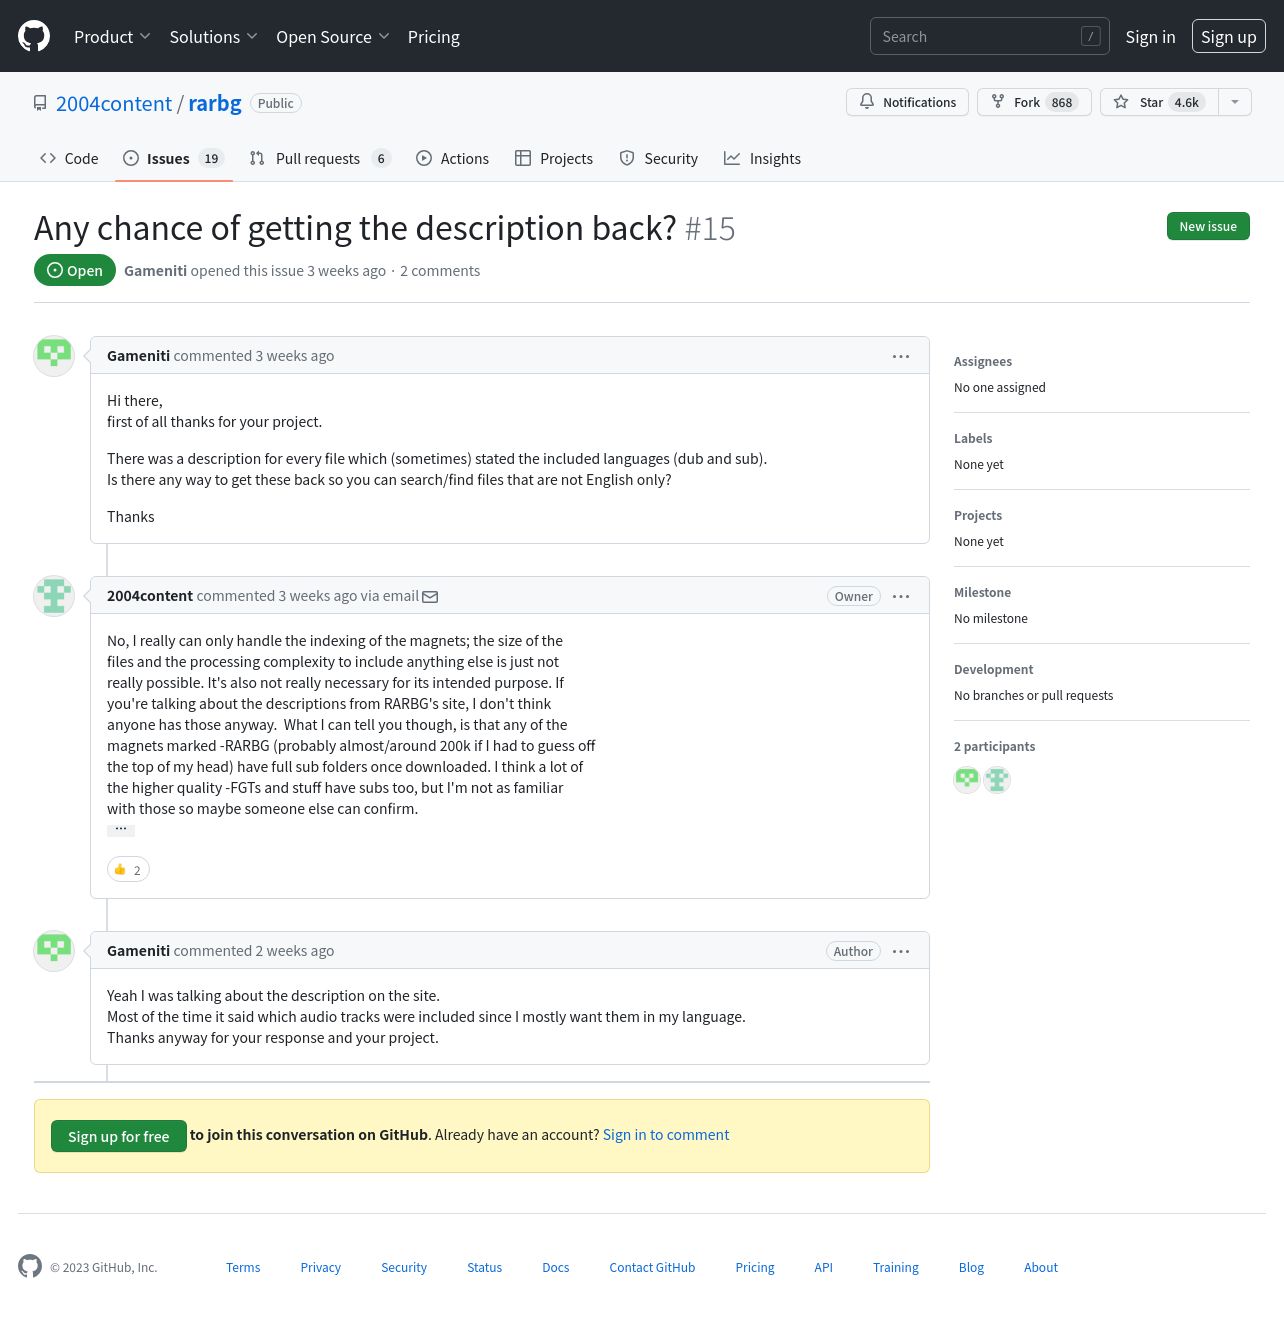Click the Sign up button
This screenshot has height=1328, width=1284.
coord(1228,36)
